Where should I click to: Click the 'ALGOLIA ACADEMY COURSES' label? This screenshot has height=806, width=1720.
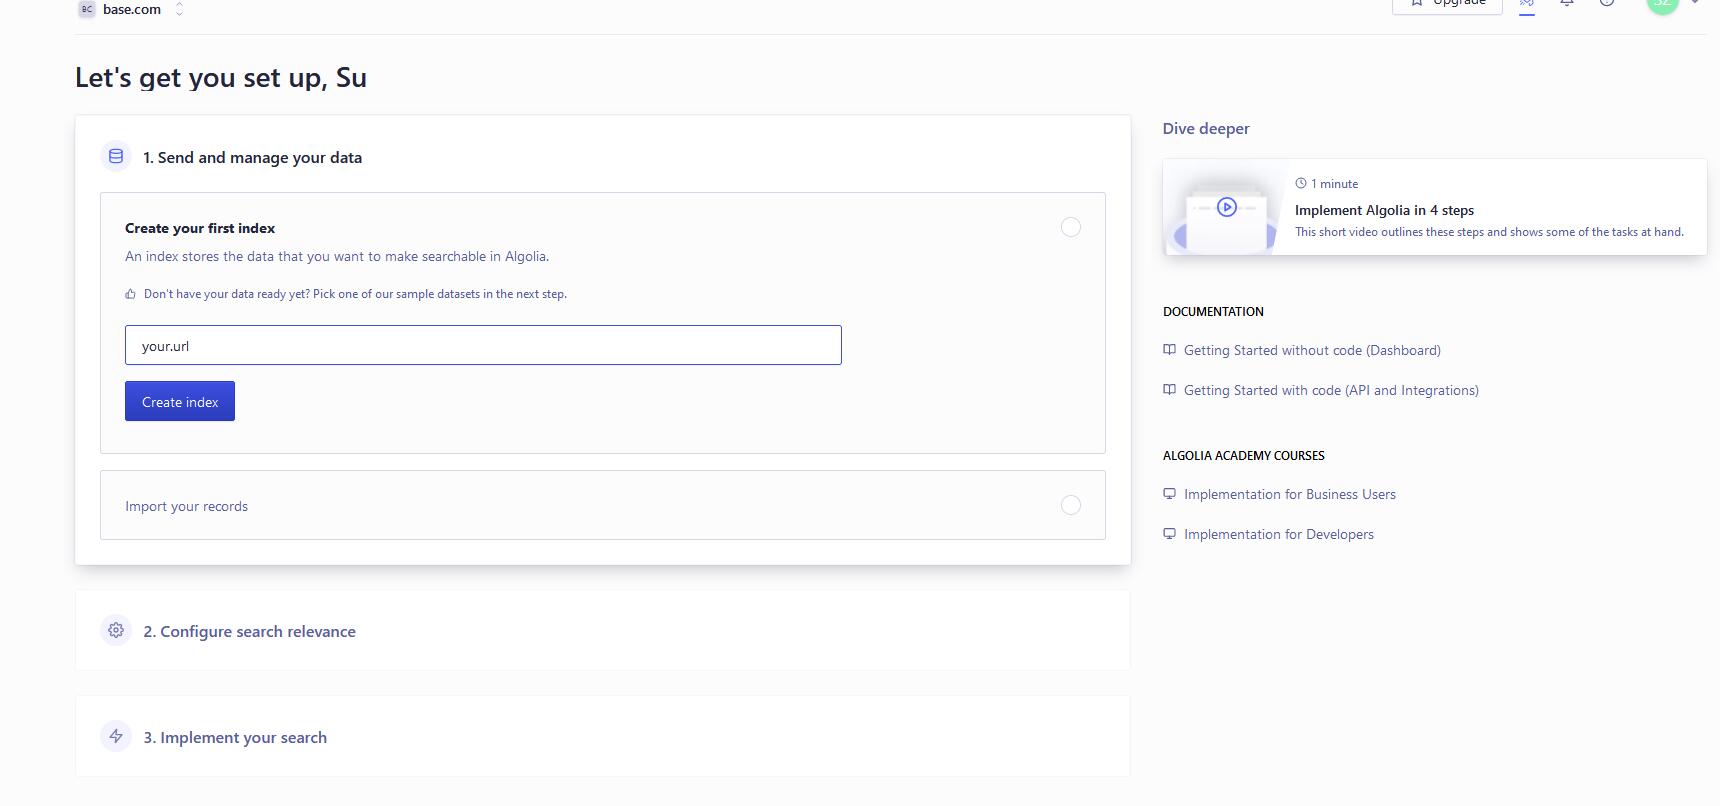(x=1244, y=455)
